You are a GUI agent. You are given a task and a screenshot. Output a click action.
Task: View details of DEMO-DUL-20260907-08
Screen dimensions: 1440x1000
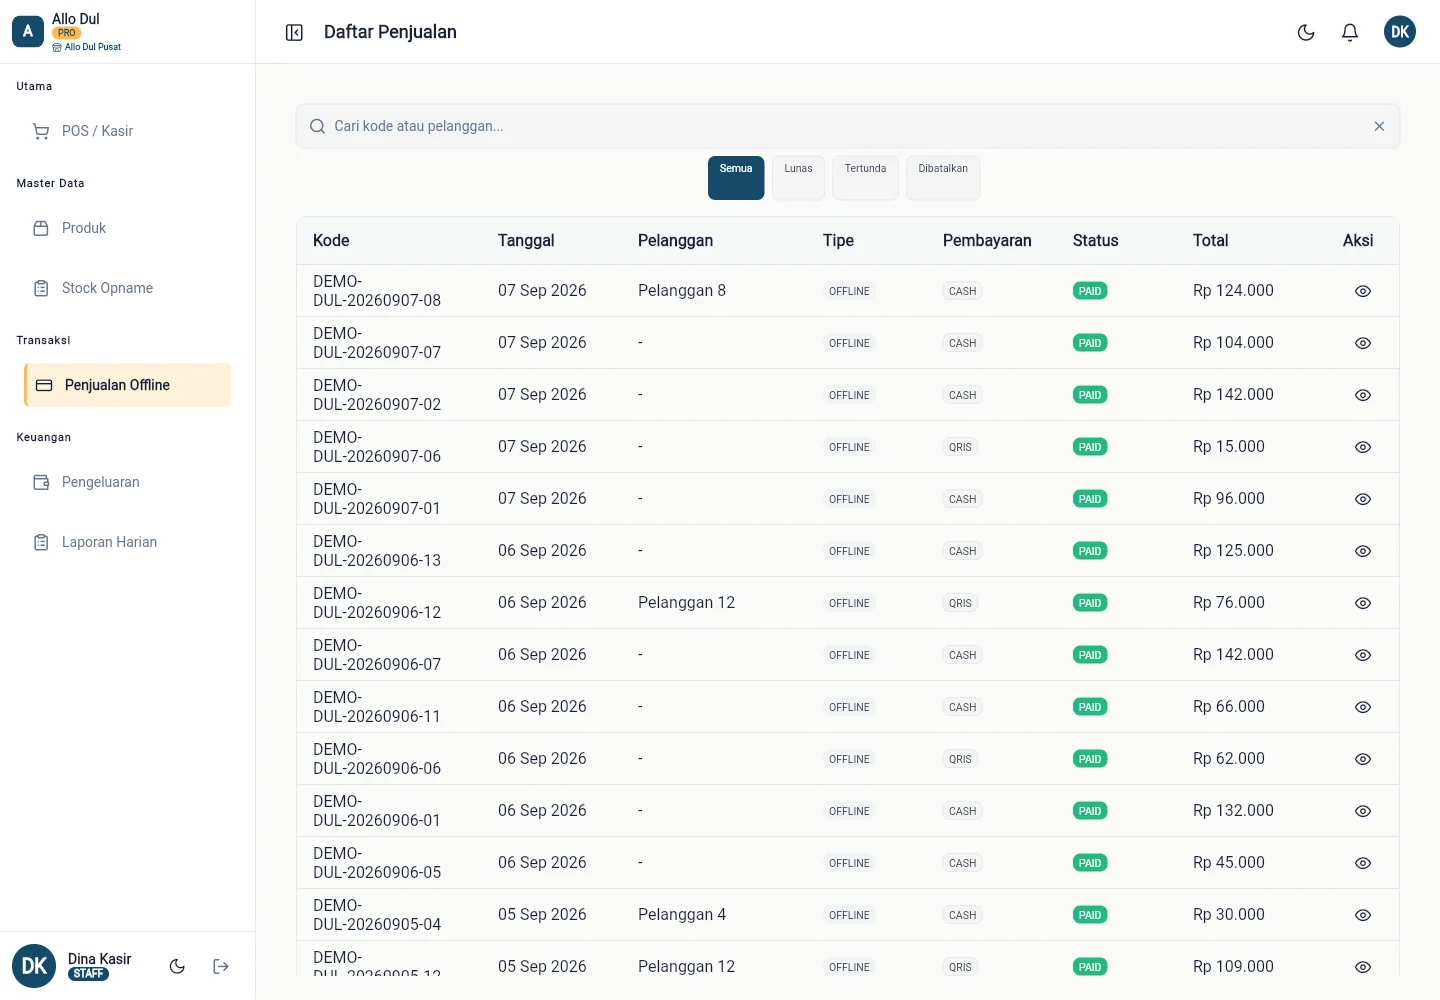click(x=1362, y=291)
